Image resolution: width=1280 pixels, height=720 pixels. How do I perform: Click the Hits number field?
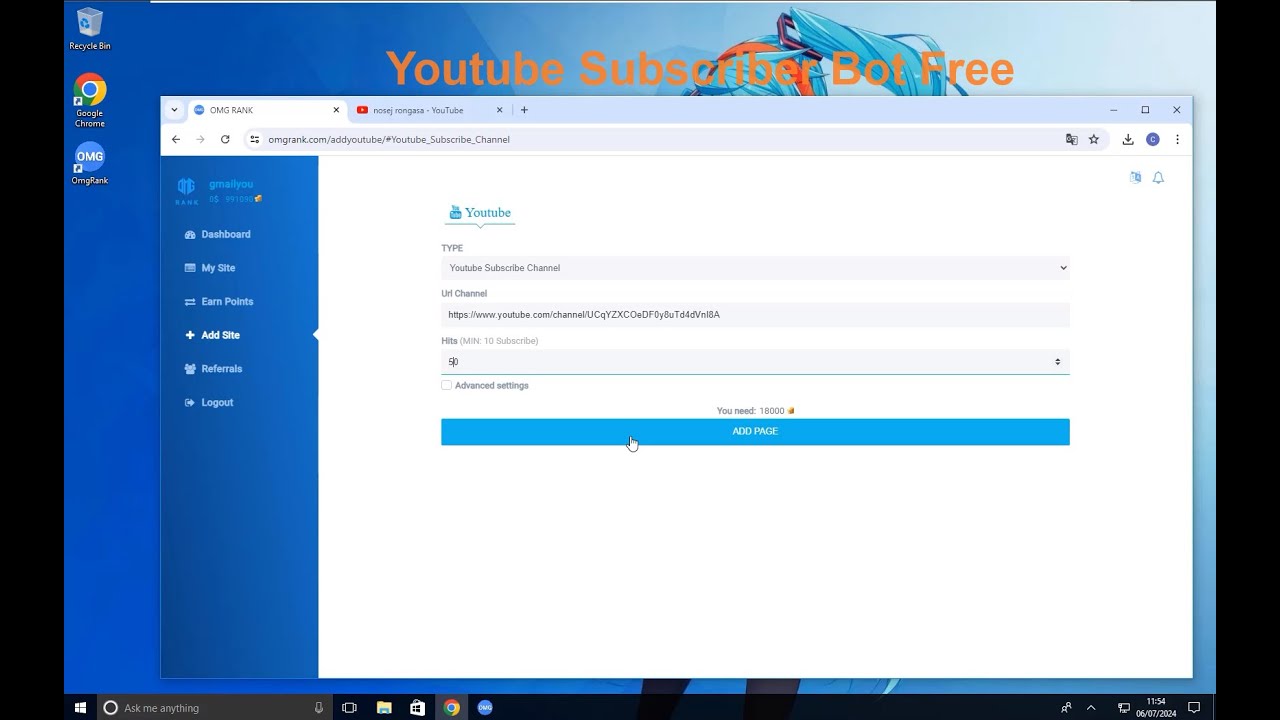point(755,362)
